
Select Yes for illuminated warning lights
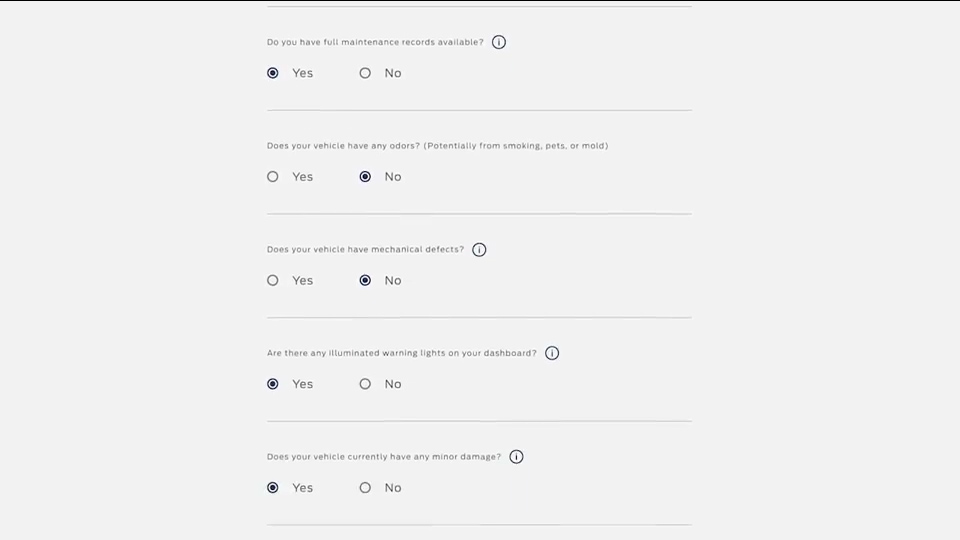(x=273, y=384)
